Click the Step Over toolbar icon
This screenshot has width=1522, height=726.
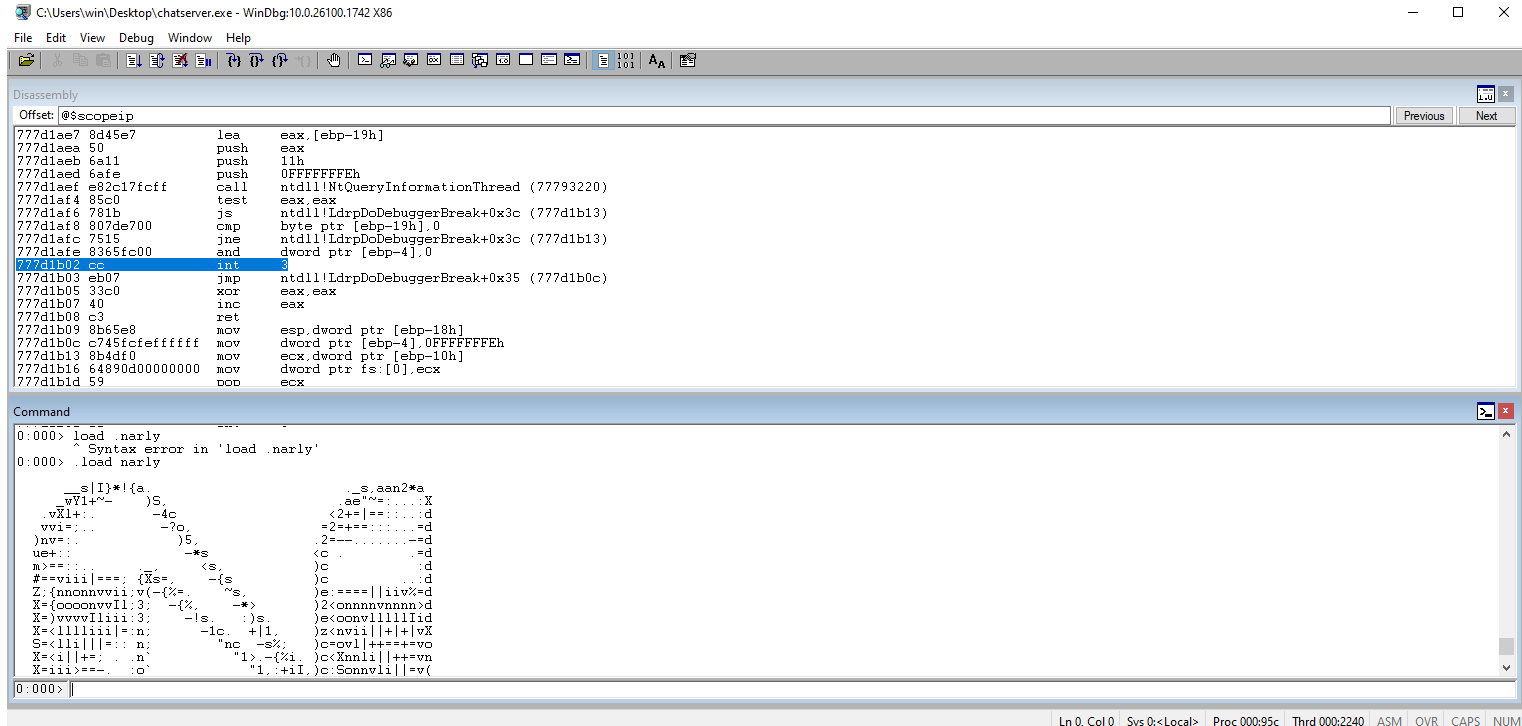coord(257,61)
